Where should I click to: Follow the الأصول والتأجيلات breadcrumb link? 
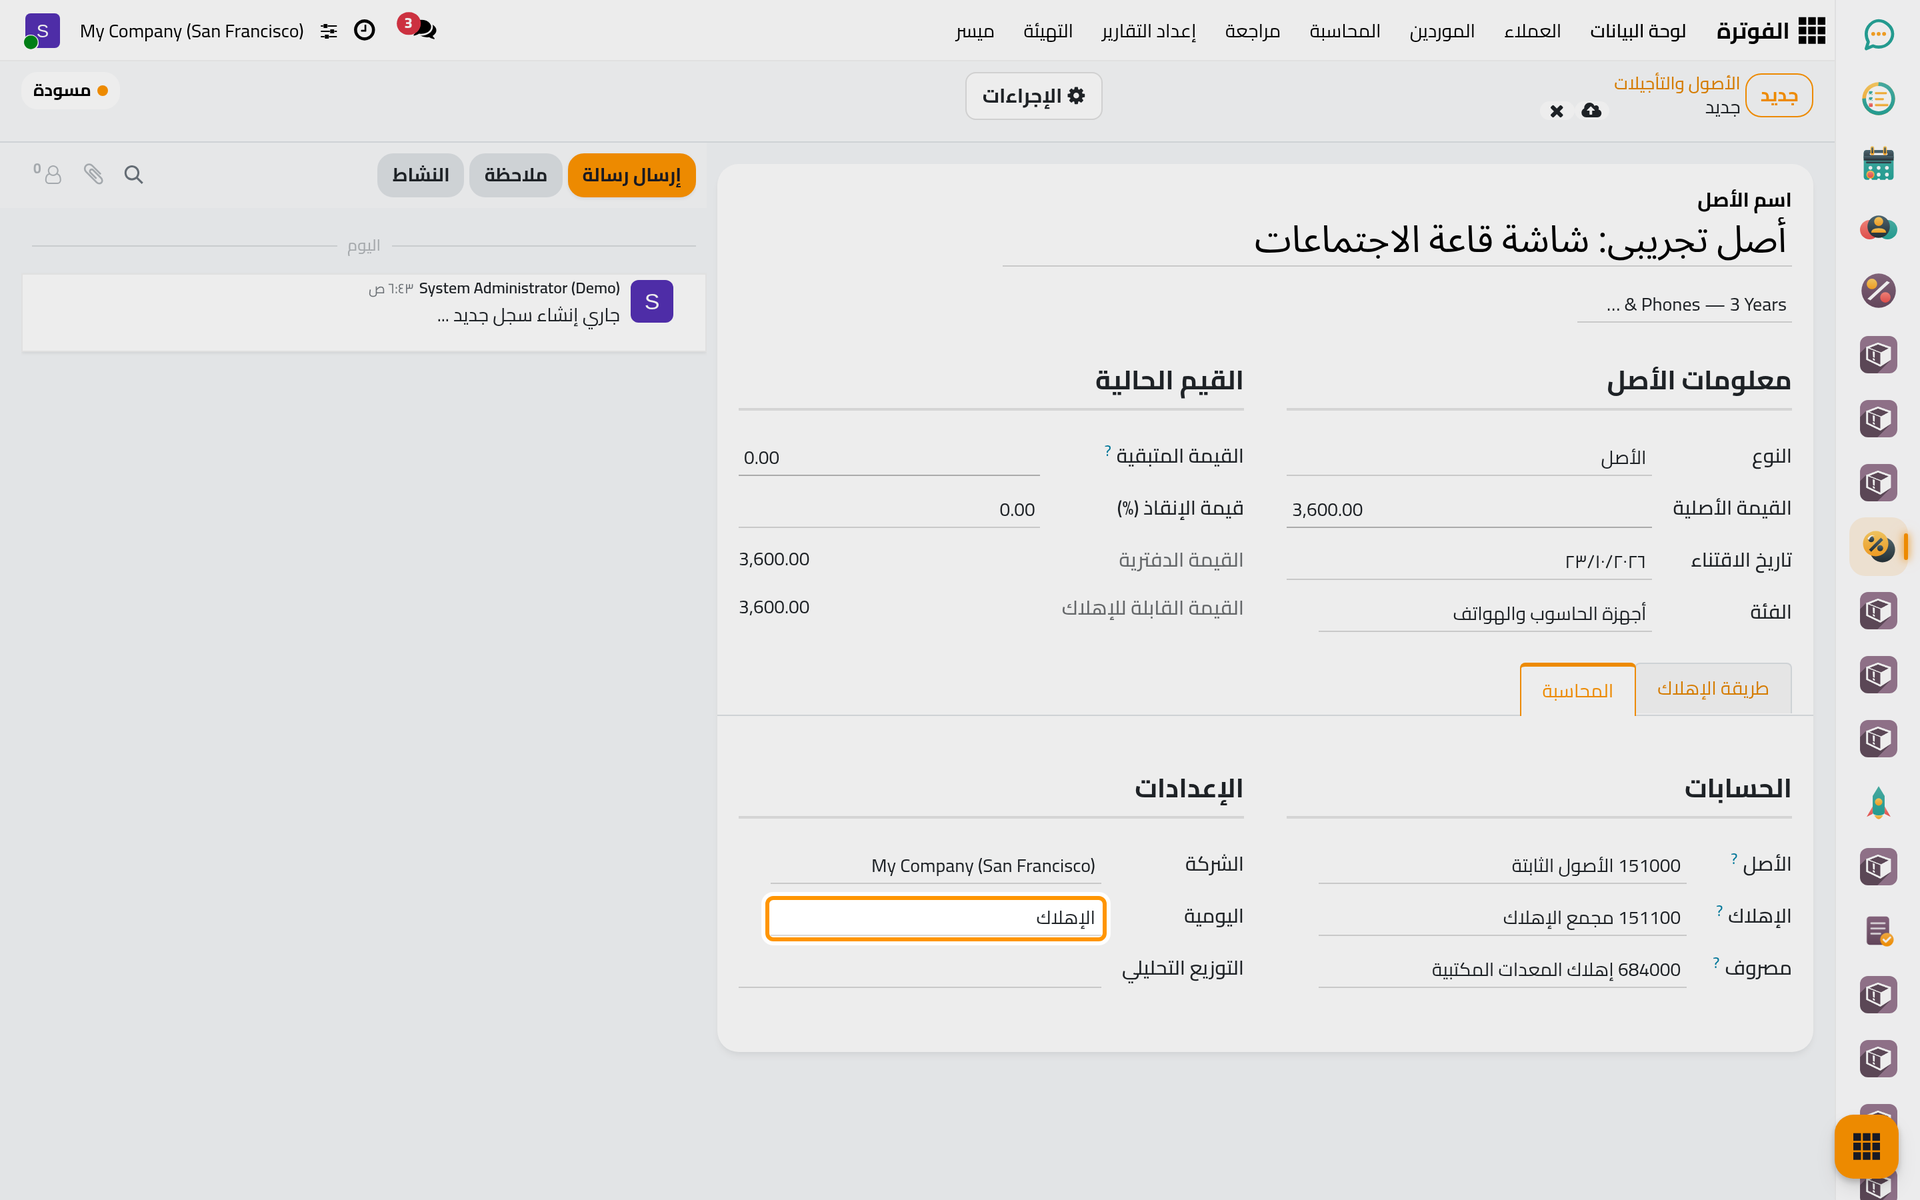coord(1676,84)
